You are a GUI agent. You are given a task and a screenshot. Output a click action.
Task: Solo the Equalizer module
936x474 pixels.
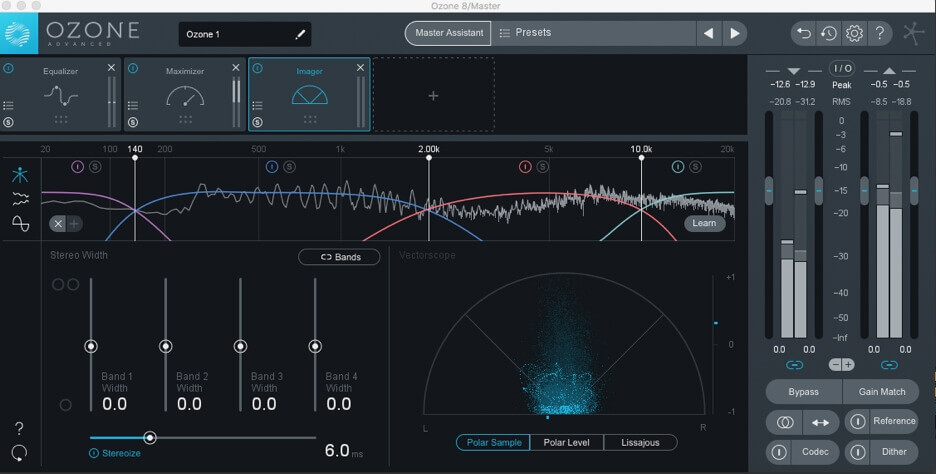pos(8,122)
